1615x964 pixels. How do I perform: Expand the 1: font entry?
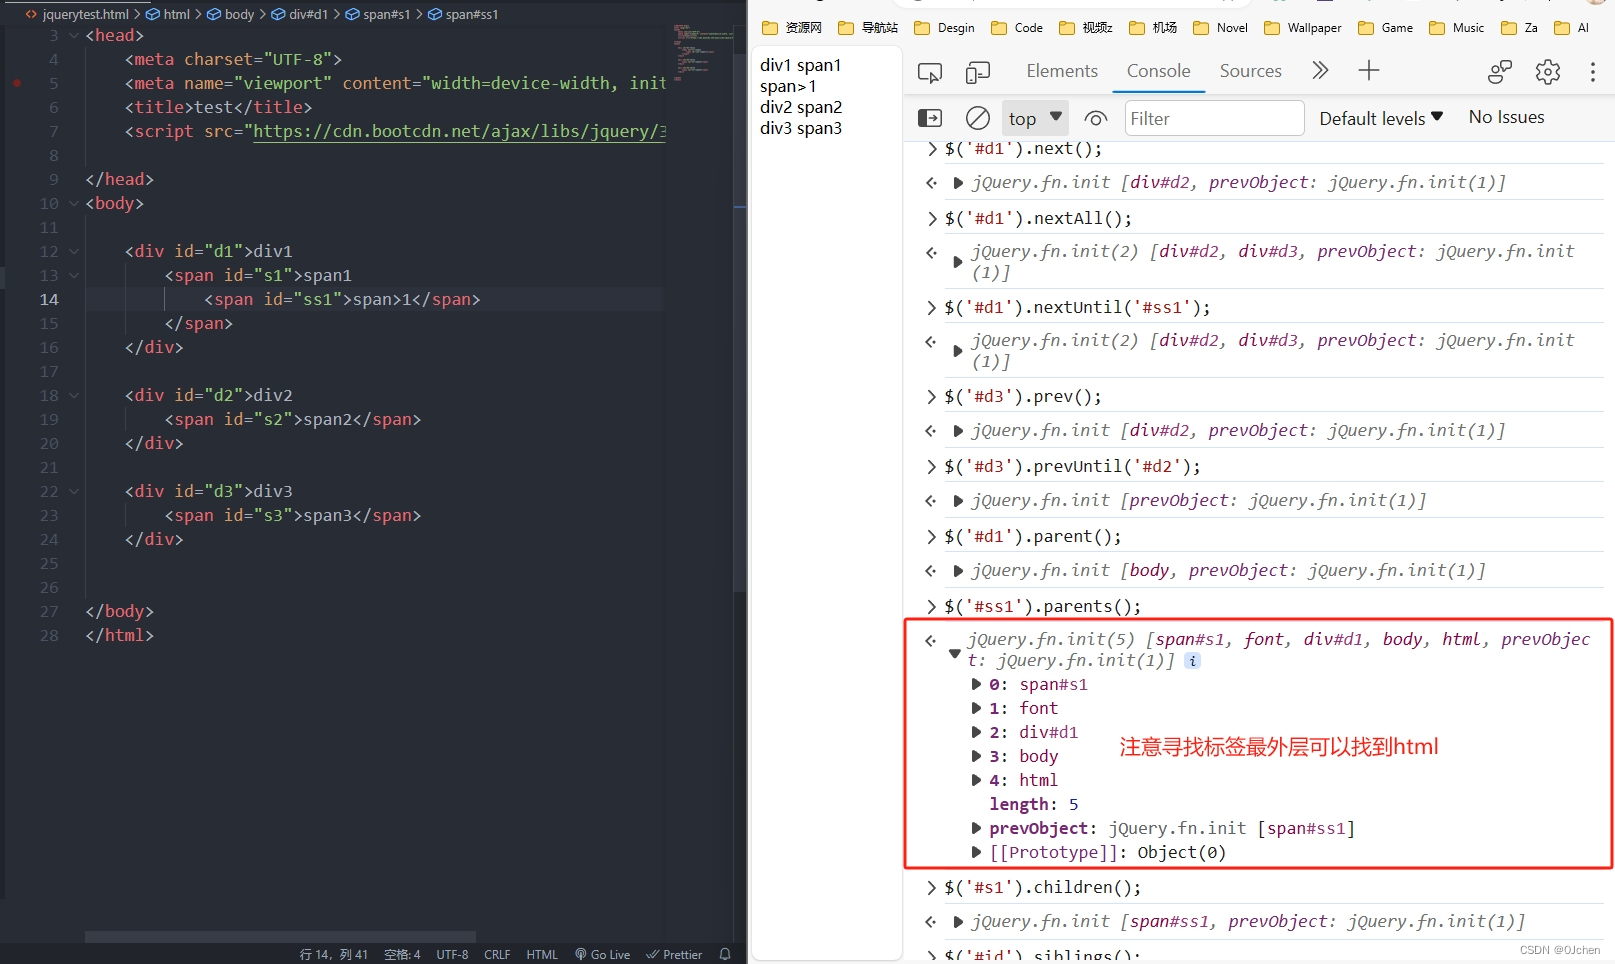[977, 708]
